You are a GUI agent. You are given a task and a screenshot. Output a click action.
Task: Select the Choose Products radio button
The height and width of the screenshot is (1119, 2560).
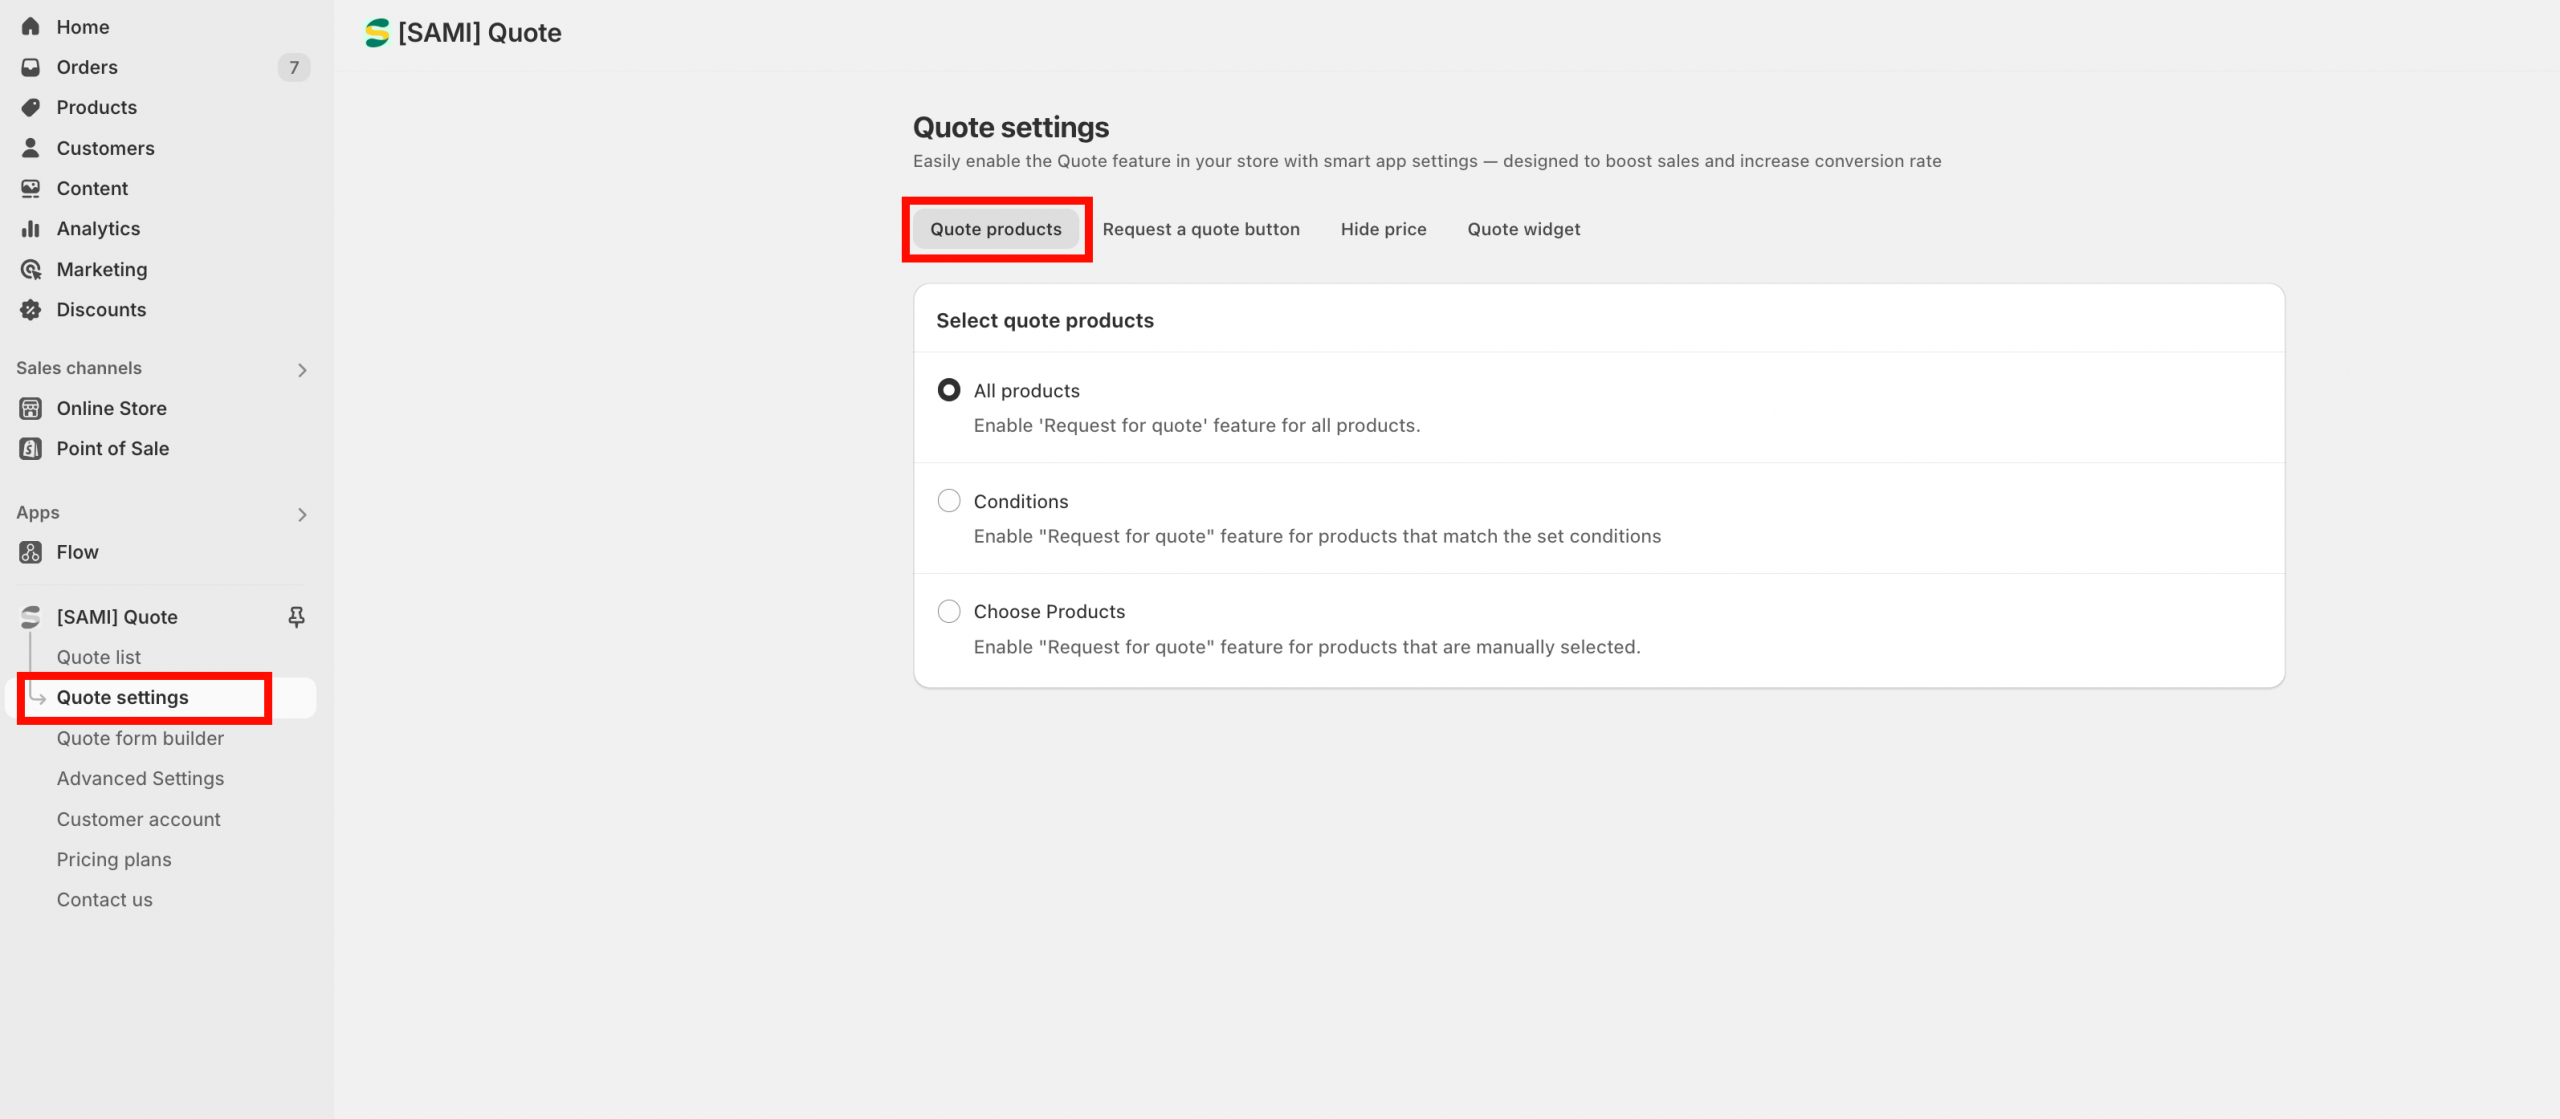[948, 611]
